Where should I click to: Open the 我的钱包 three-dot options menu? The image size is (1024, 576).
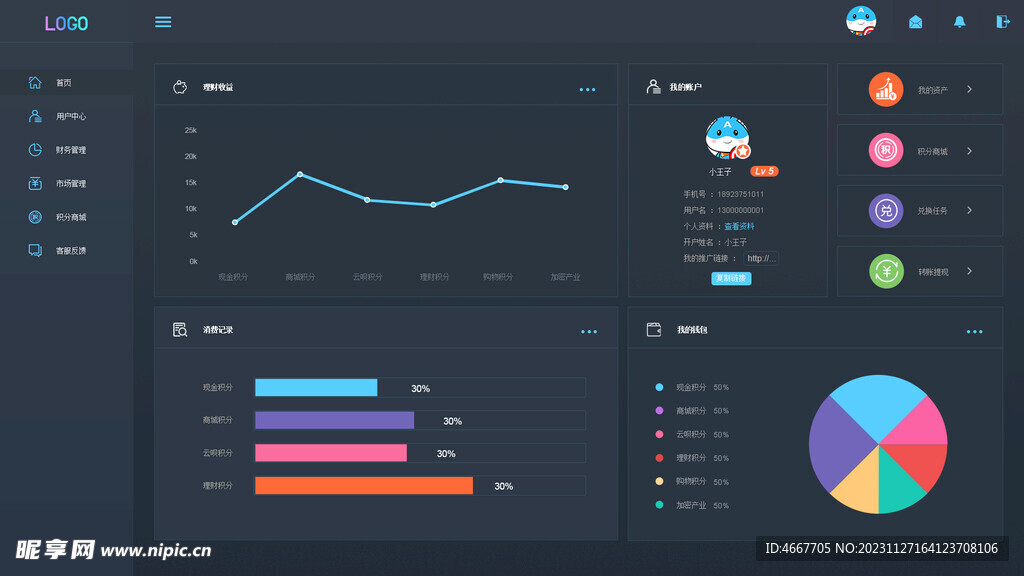pos(974,332)
